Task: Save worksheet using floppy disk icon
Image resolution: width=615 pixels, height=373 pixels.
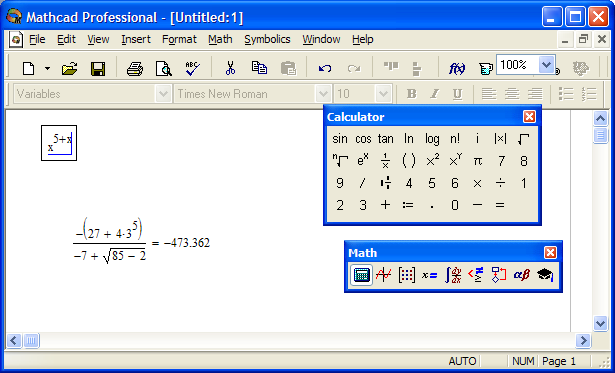Action: click(x=98, y=69)
